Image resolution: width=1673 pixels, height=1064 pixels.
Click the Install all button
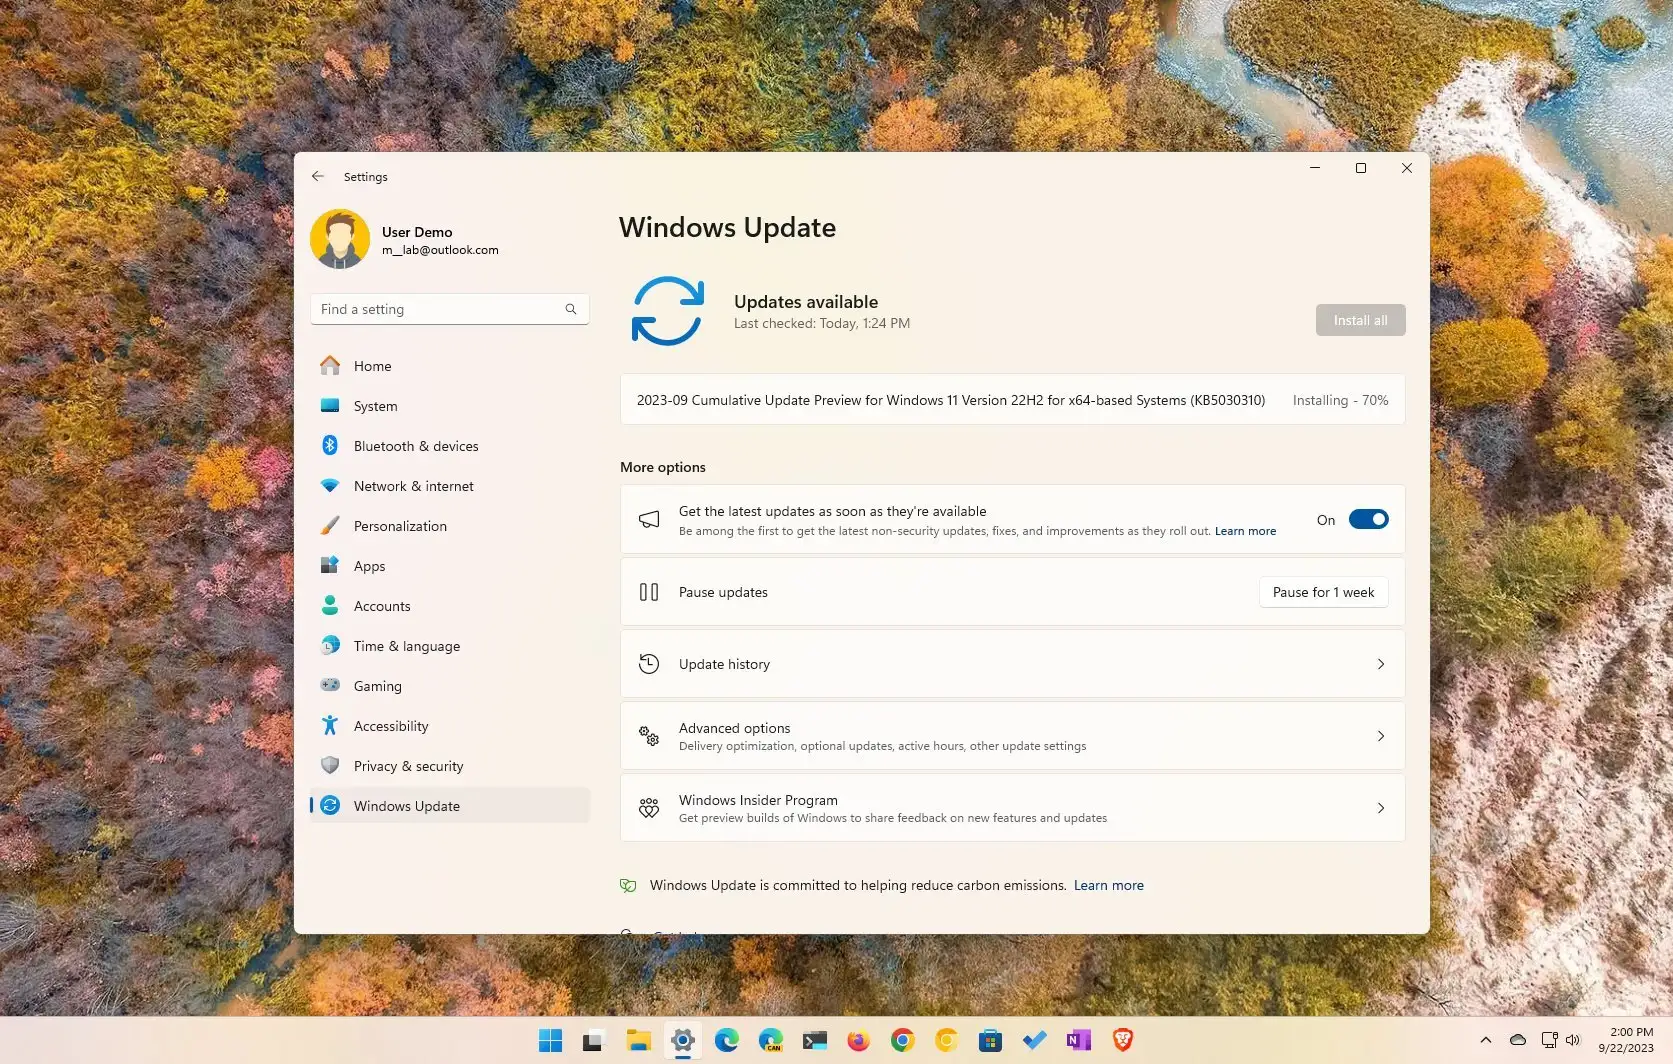(x=1360, y=320)
